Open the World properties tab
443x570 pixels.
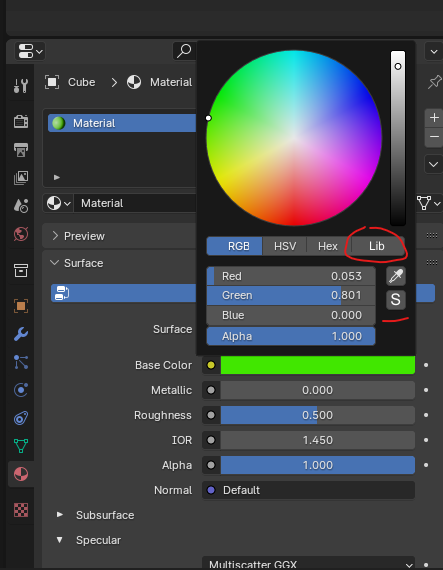(21, 234)
